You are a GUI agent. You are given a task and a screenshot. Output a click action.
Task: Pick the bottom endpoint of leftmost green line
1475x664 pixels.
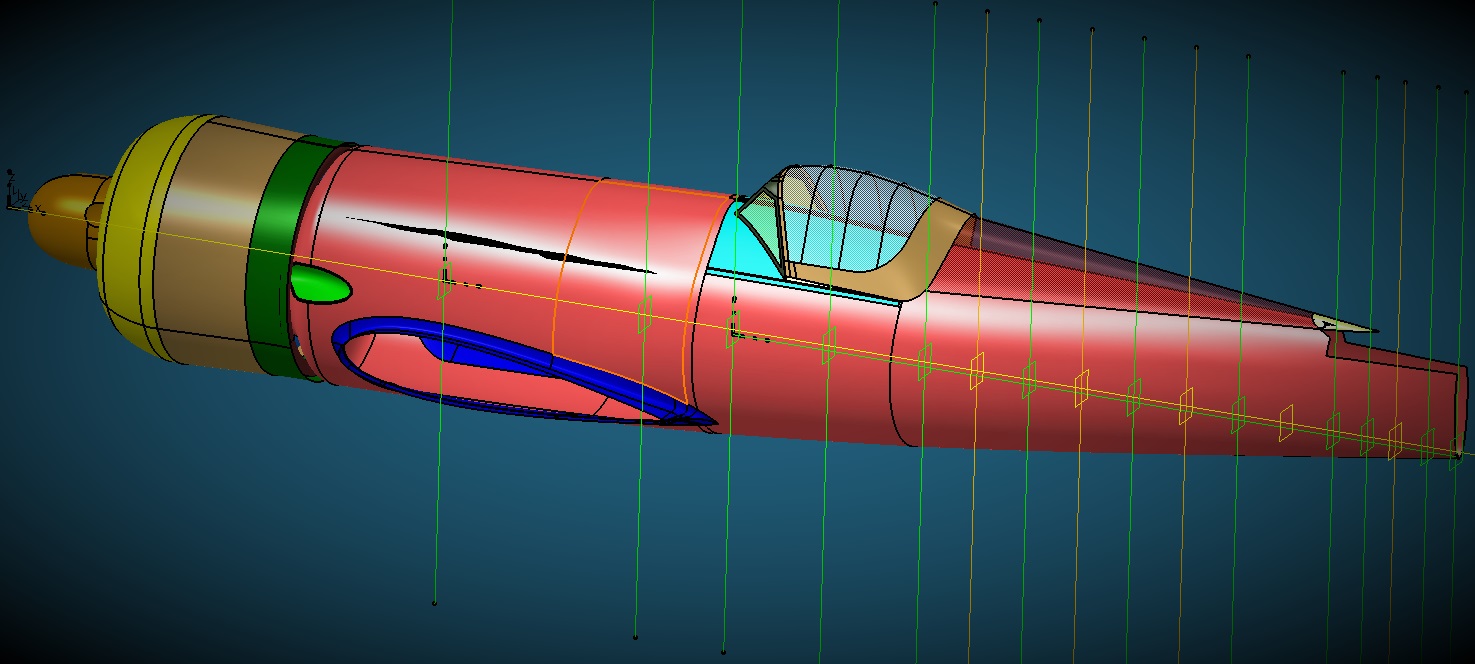(434, 603)
